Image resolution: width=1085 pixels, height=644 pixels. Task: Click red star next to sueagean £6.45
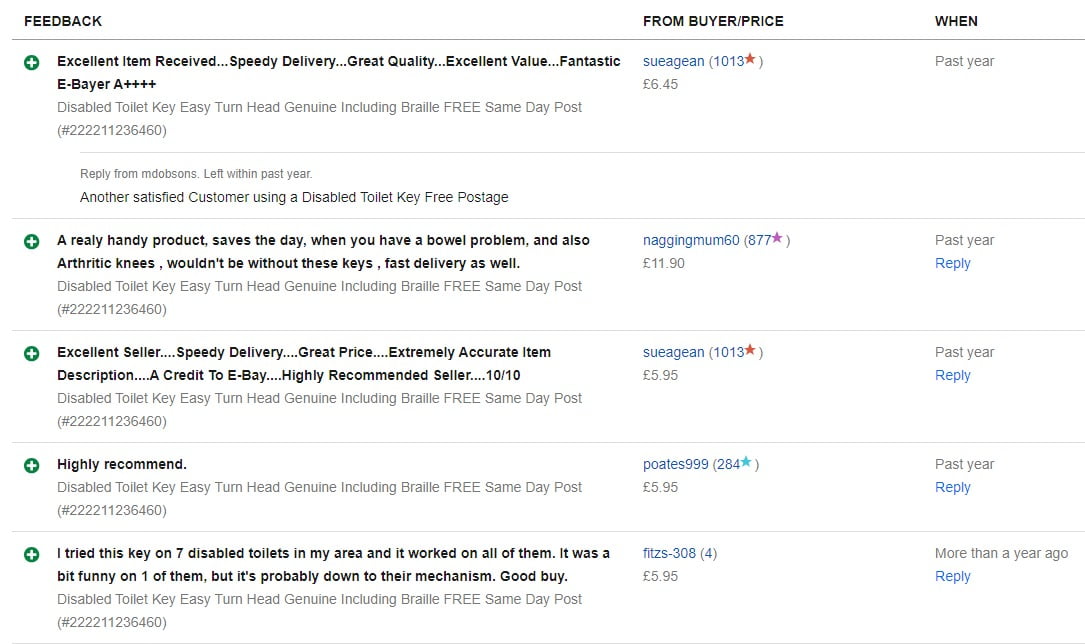[750, 60]
